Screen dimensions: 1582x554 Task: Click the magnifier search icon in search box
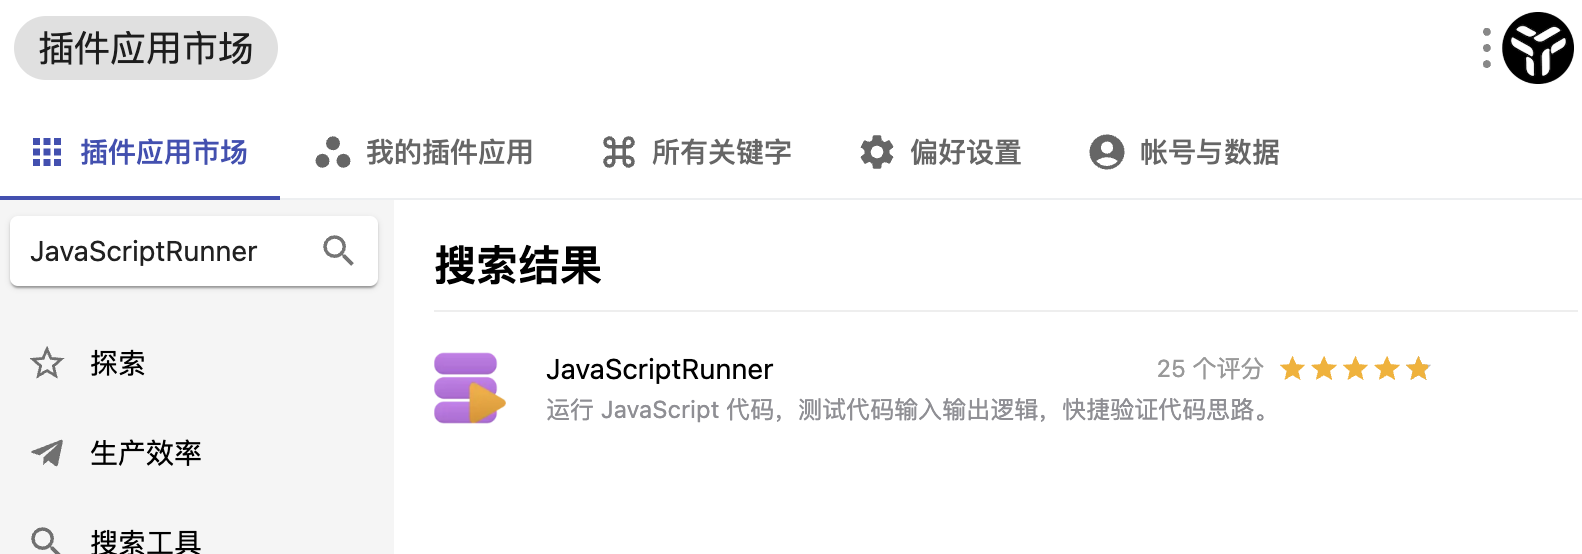click(339, 251)
